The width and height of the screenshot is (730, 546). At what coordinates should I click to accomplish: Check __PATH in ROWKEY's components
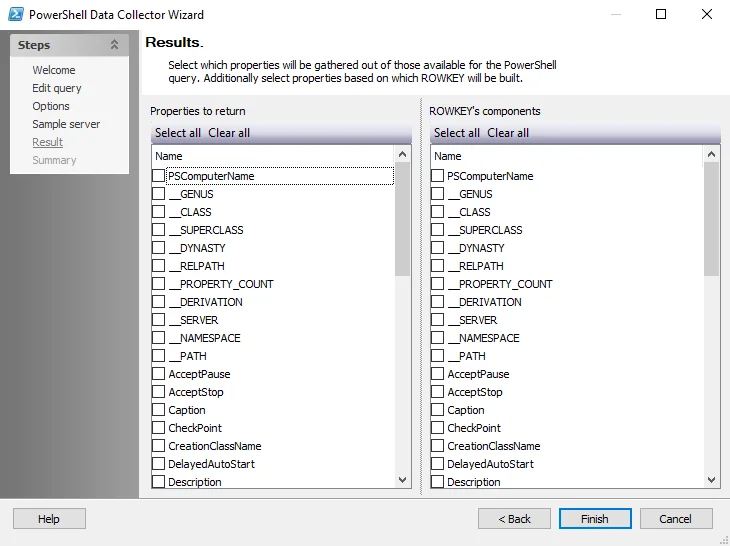coord(438,356)
